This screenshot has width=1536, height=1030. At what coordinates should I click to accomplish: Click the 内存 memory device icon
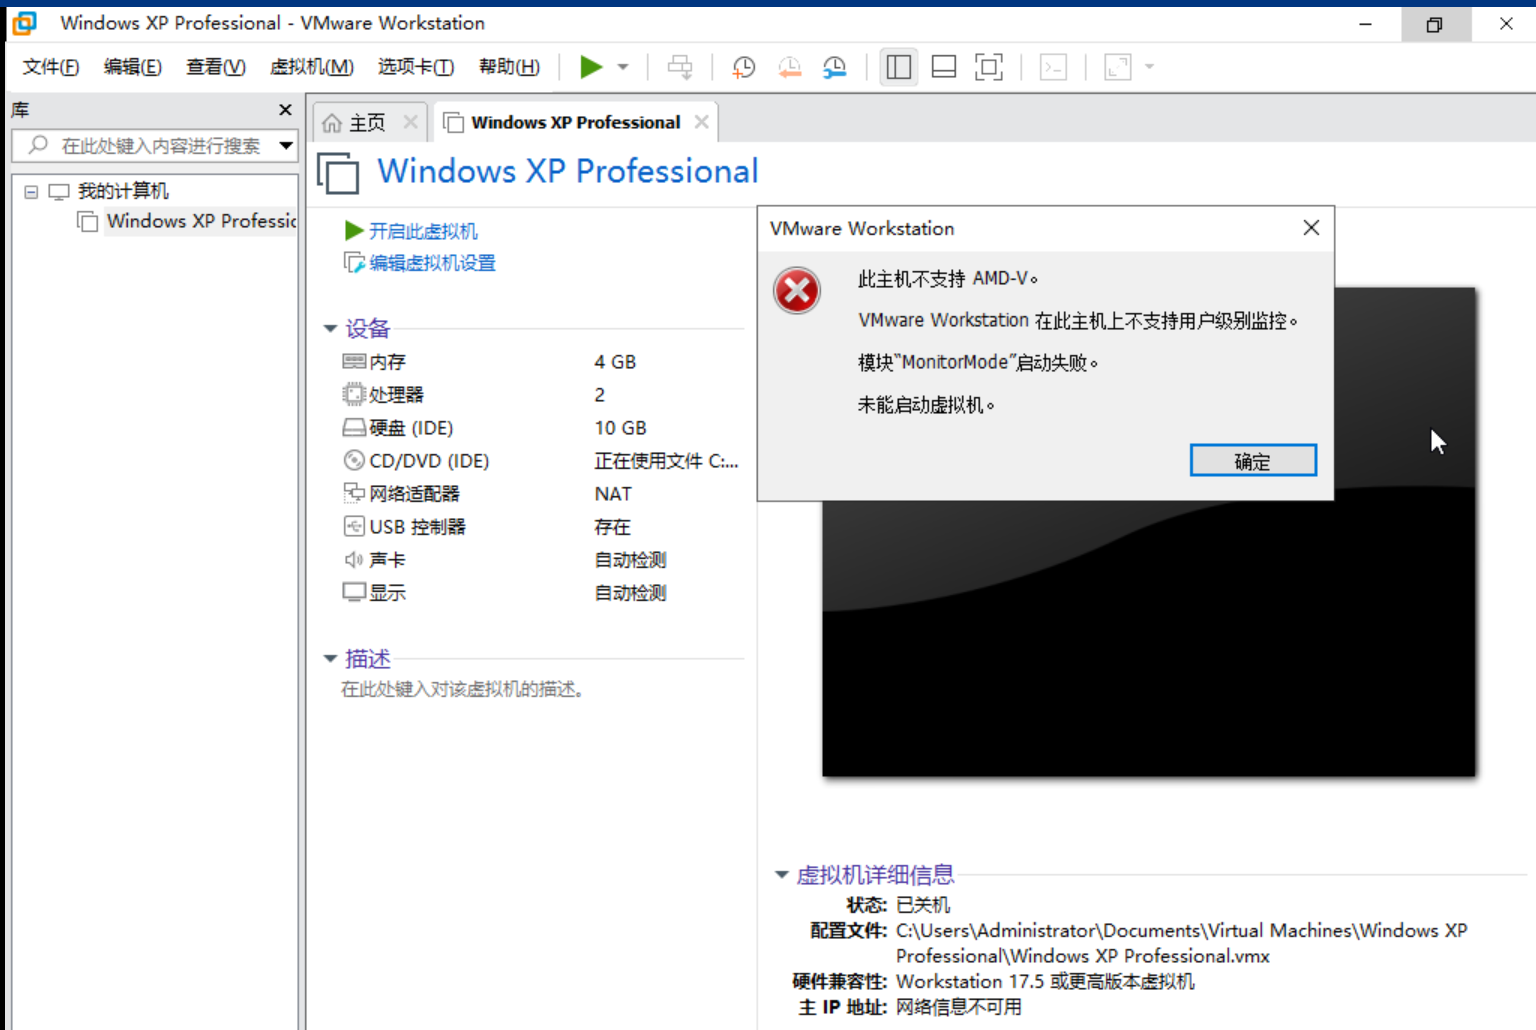pos(354,361)
